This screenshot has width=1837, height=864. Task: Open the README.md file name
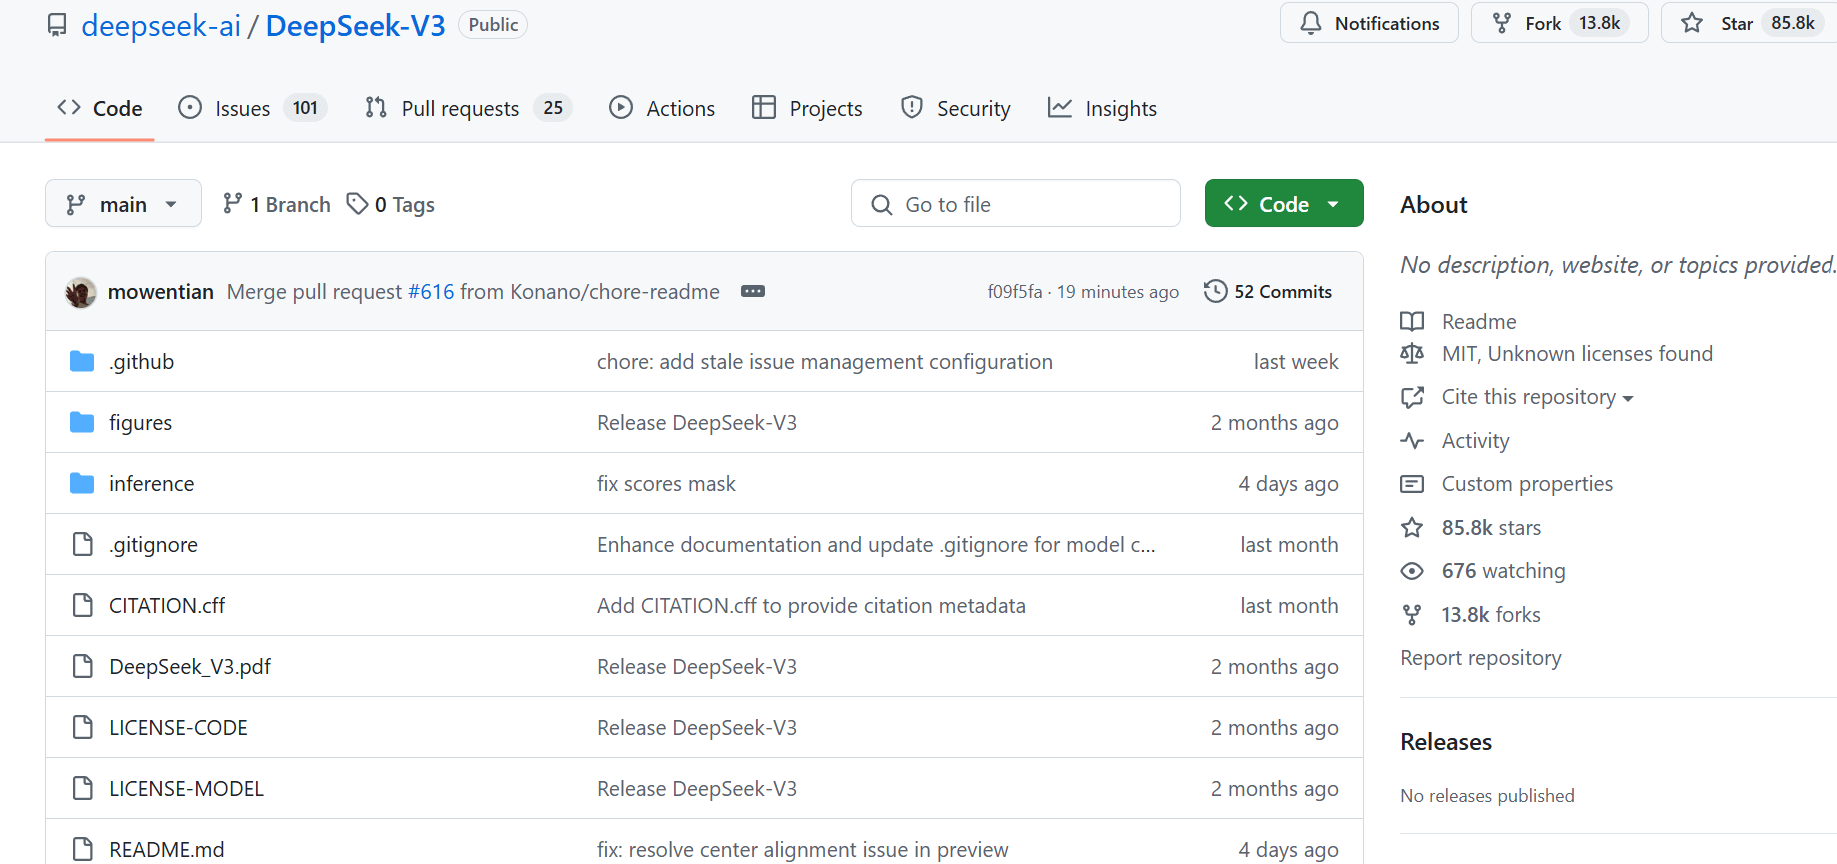[167, 849]
